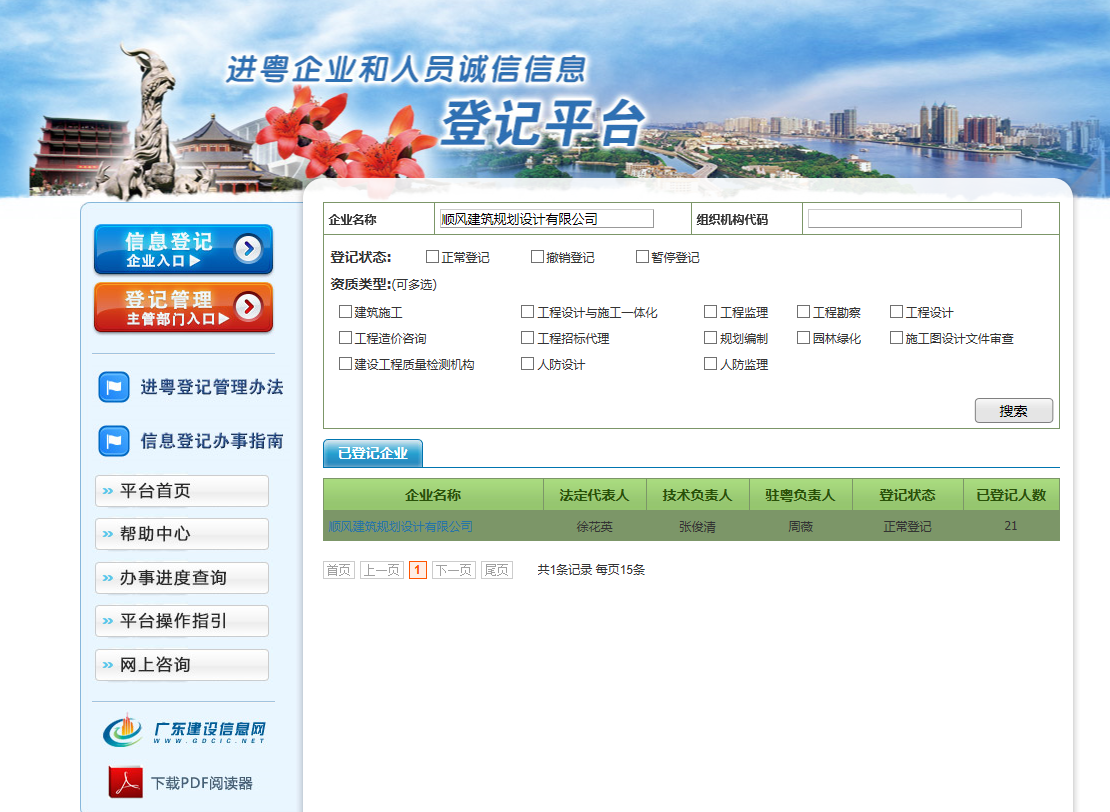
Task: Click the flag icon beside 进粤登记管理办法
Action: coord(113,387)
